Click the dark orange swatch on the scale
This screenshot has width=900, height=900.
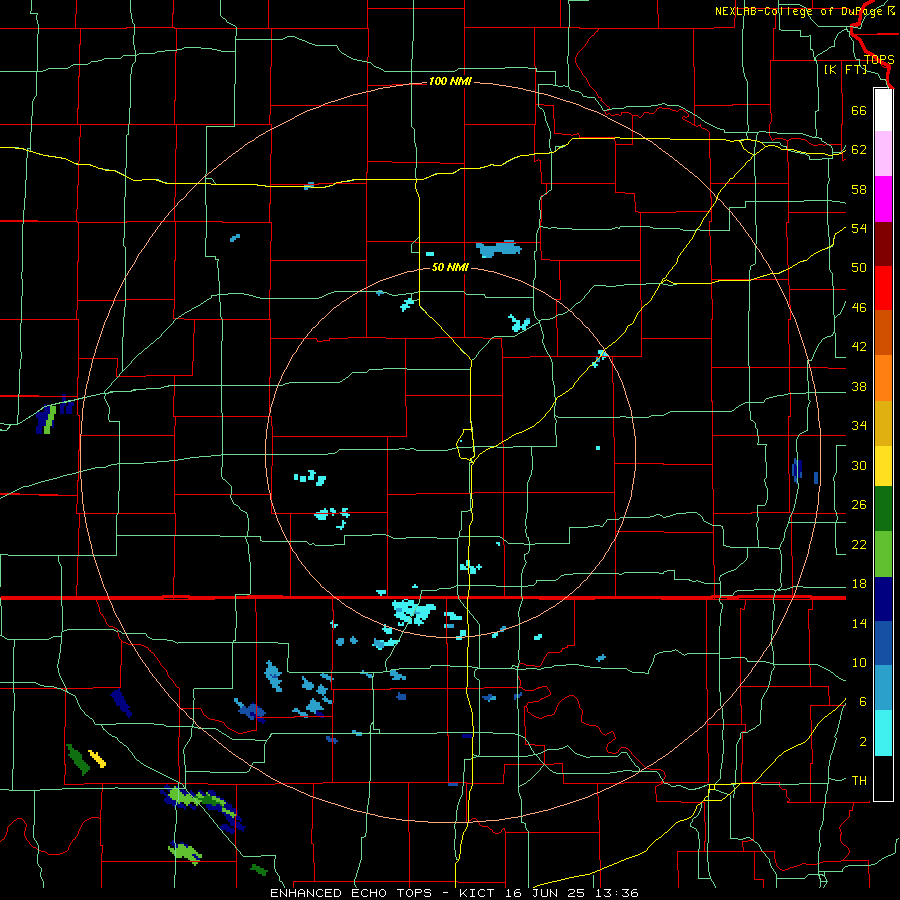(x=883, y=333)
